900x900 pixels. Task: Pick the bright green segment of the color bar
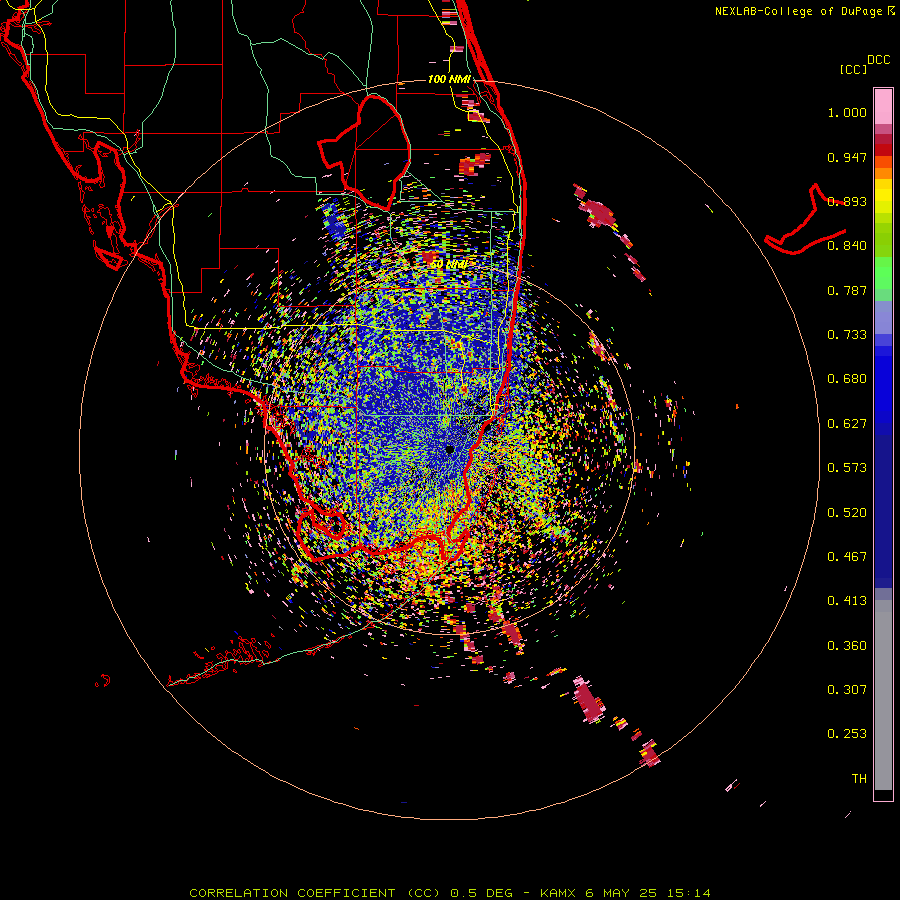pos(883,273)
